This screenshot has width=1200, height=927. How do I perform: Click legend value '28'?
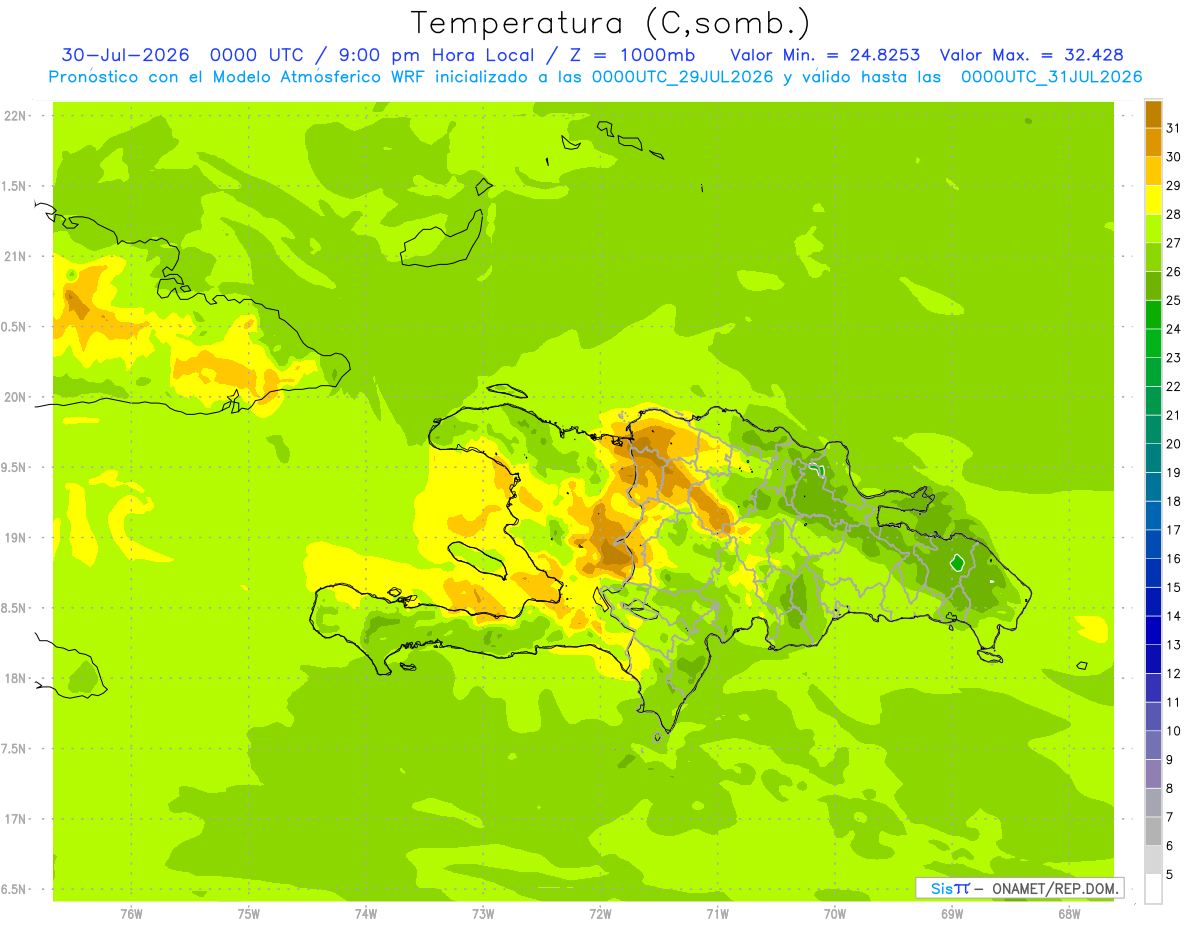(x=1174, y=214)
